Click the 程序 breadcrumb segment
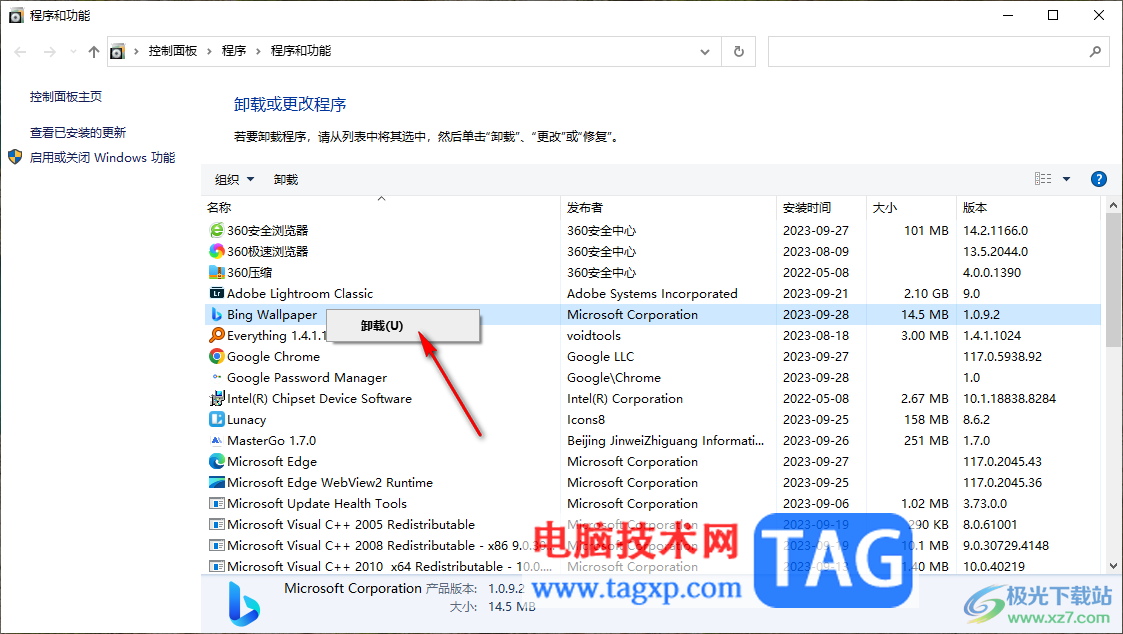This screenshot has height=634, width=1123. click(x=234, y=51)
